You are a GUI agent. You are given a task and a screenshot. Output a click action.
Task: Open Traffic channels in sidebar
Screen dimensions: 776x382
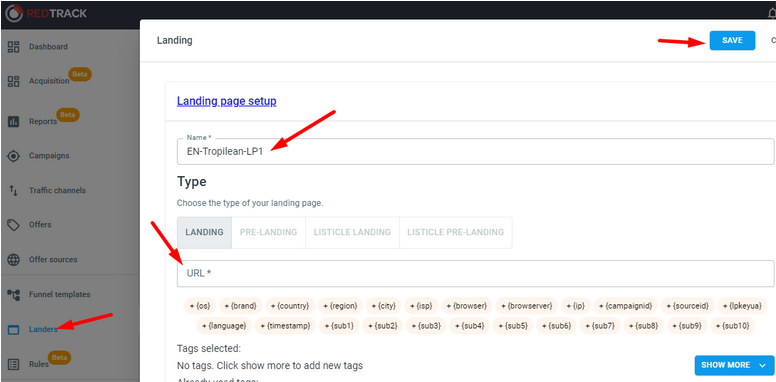[x=57, y=191]
